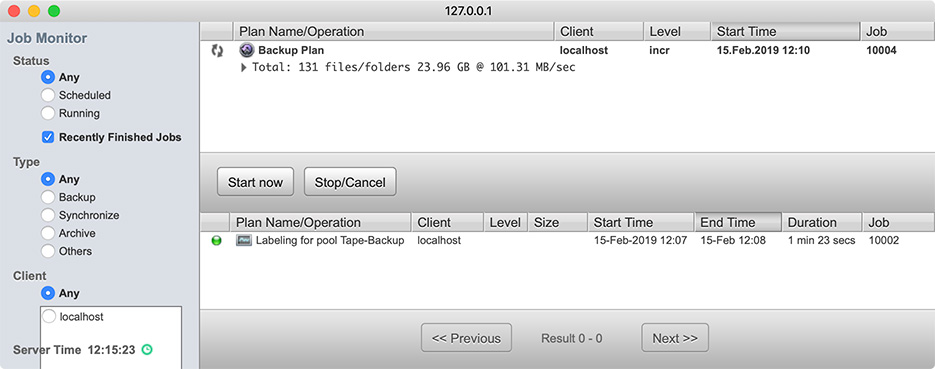Go to Next >> results page
This screenshot has height=369, width=935.
[675, 338]
